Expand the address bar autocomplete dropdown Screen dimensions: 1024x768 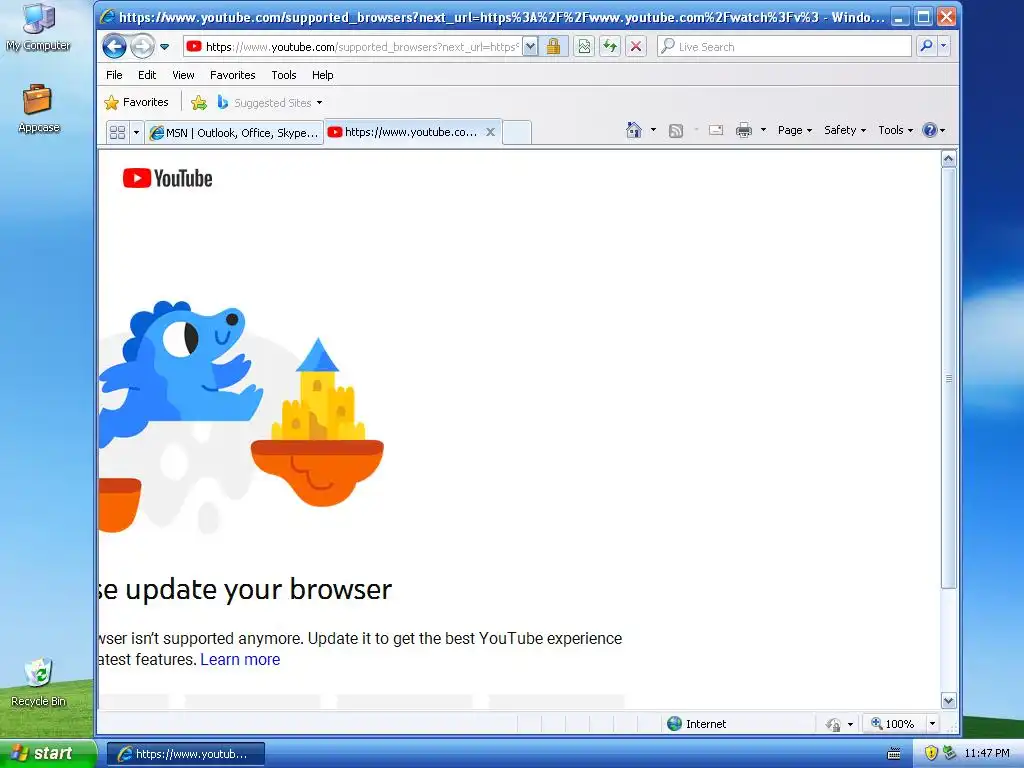[x=530, y=46]
